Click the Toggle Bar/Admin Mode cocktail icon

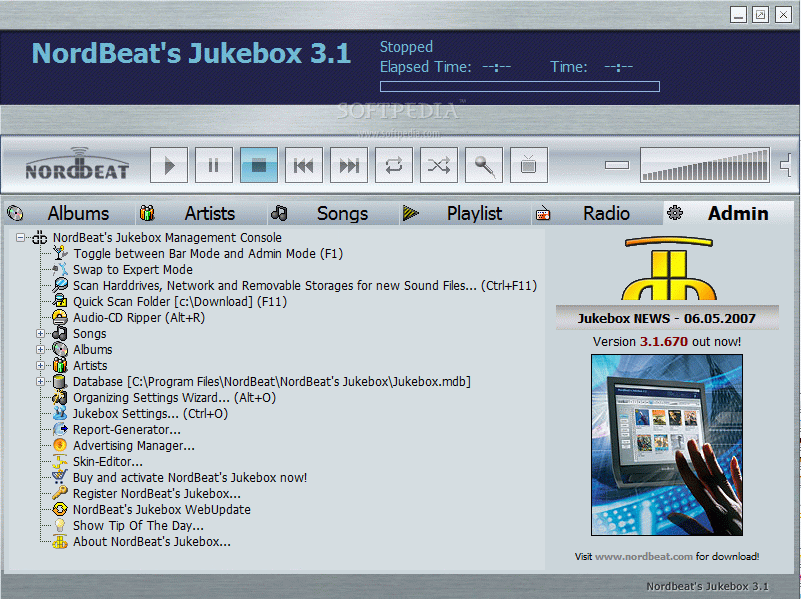[60, 253]
